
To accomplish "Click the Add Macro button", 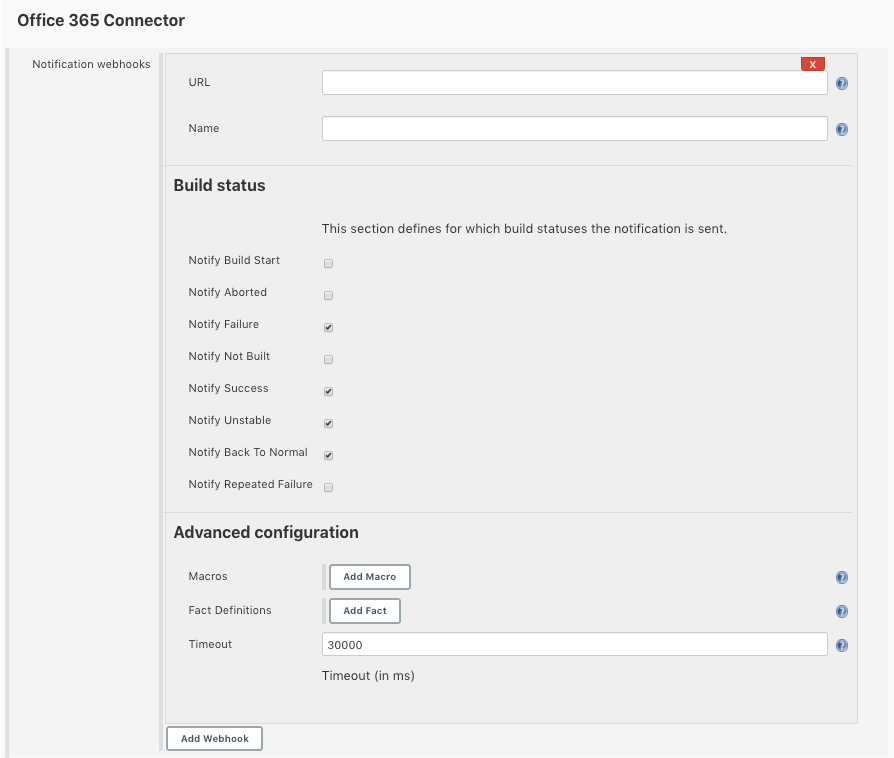I will [x=369, y=577].
